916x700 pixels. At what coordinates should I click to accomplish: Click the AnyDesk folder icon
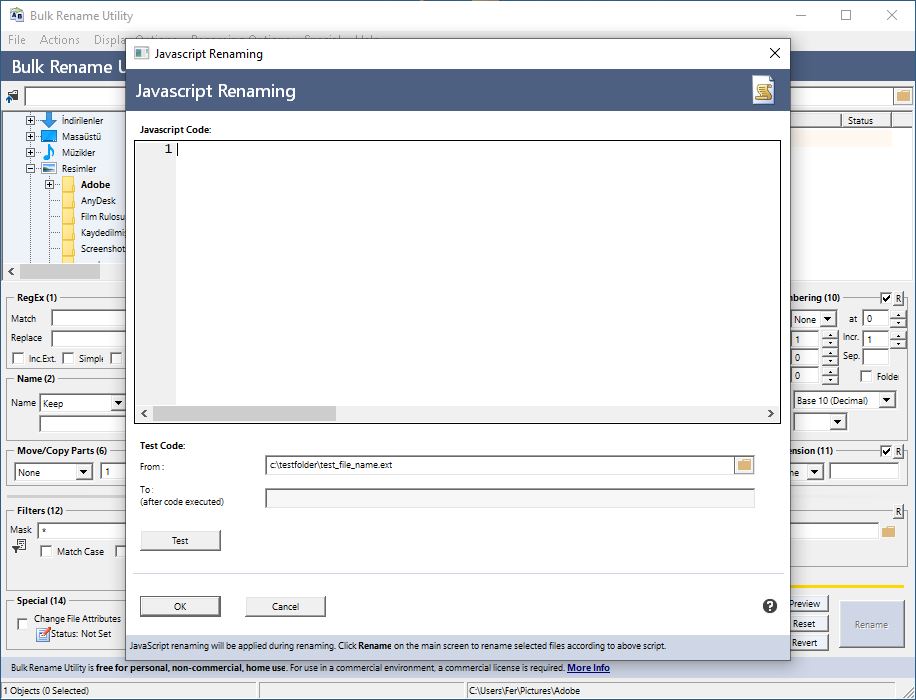coord(69,200)
